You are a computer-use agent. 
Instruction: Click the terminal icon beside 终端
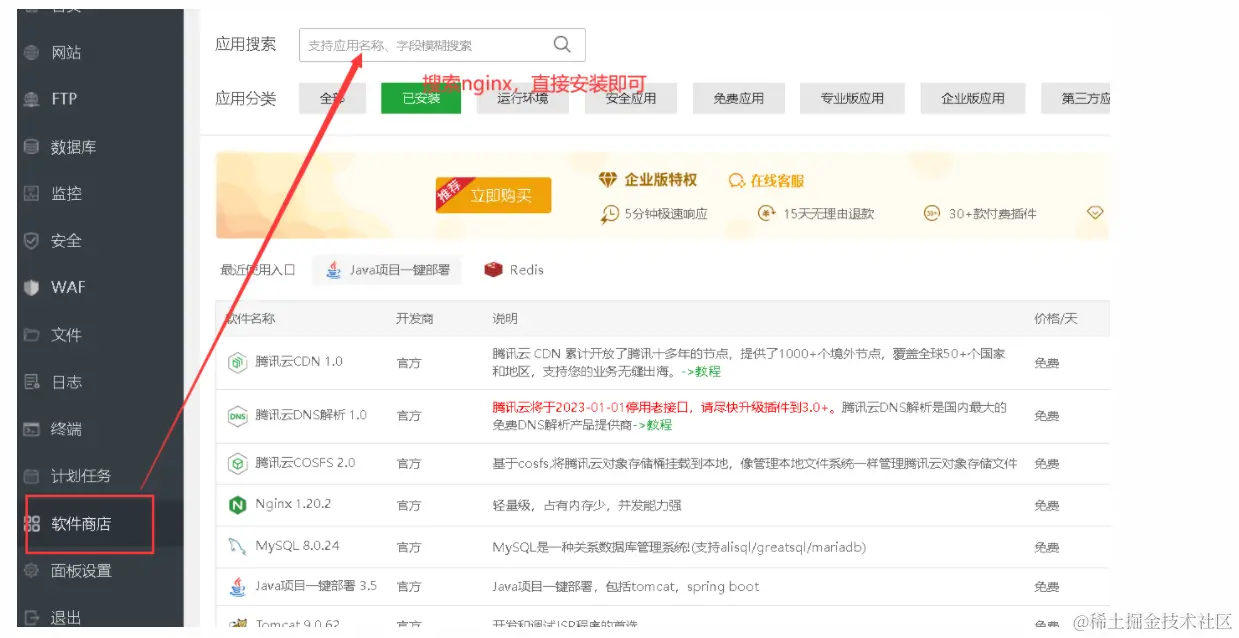32,429
